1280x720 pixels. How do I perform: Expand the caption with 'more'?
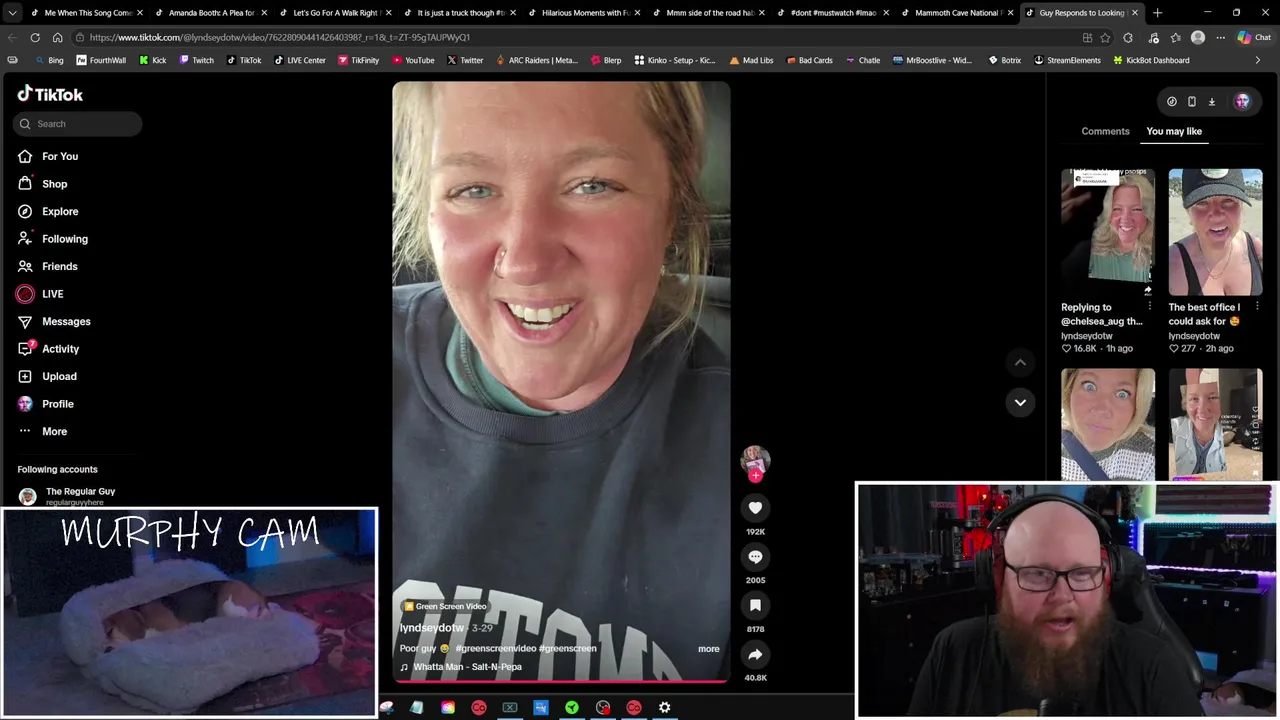[708, 649]
